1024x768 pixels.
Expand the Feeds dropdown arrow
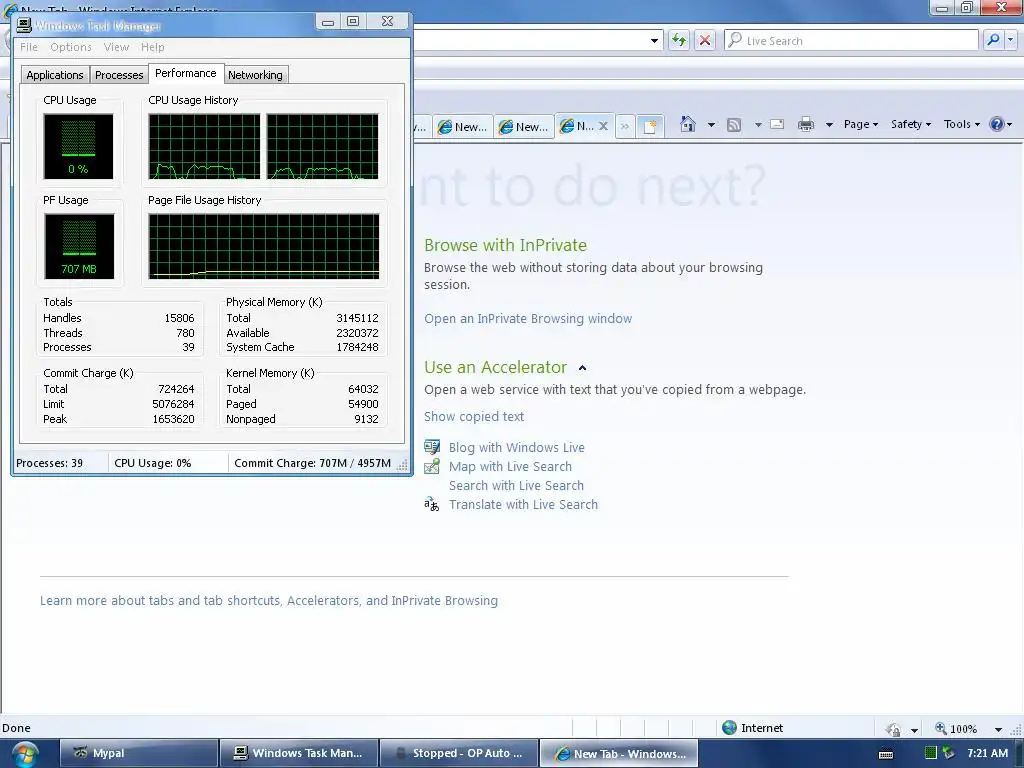point(758,125)
